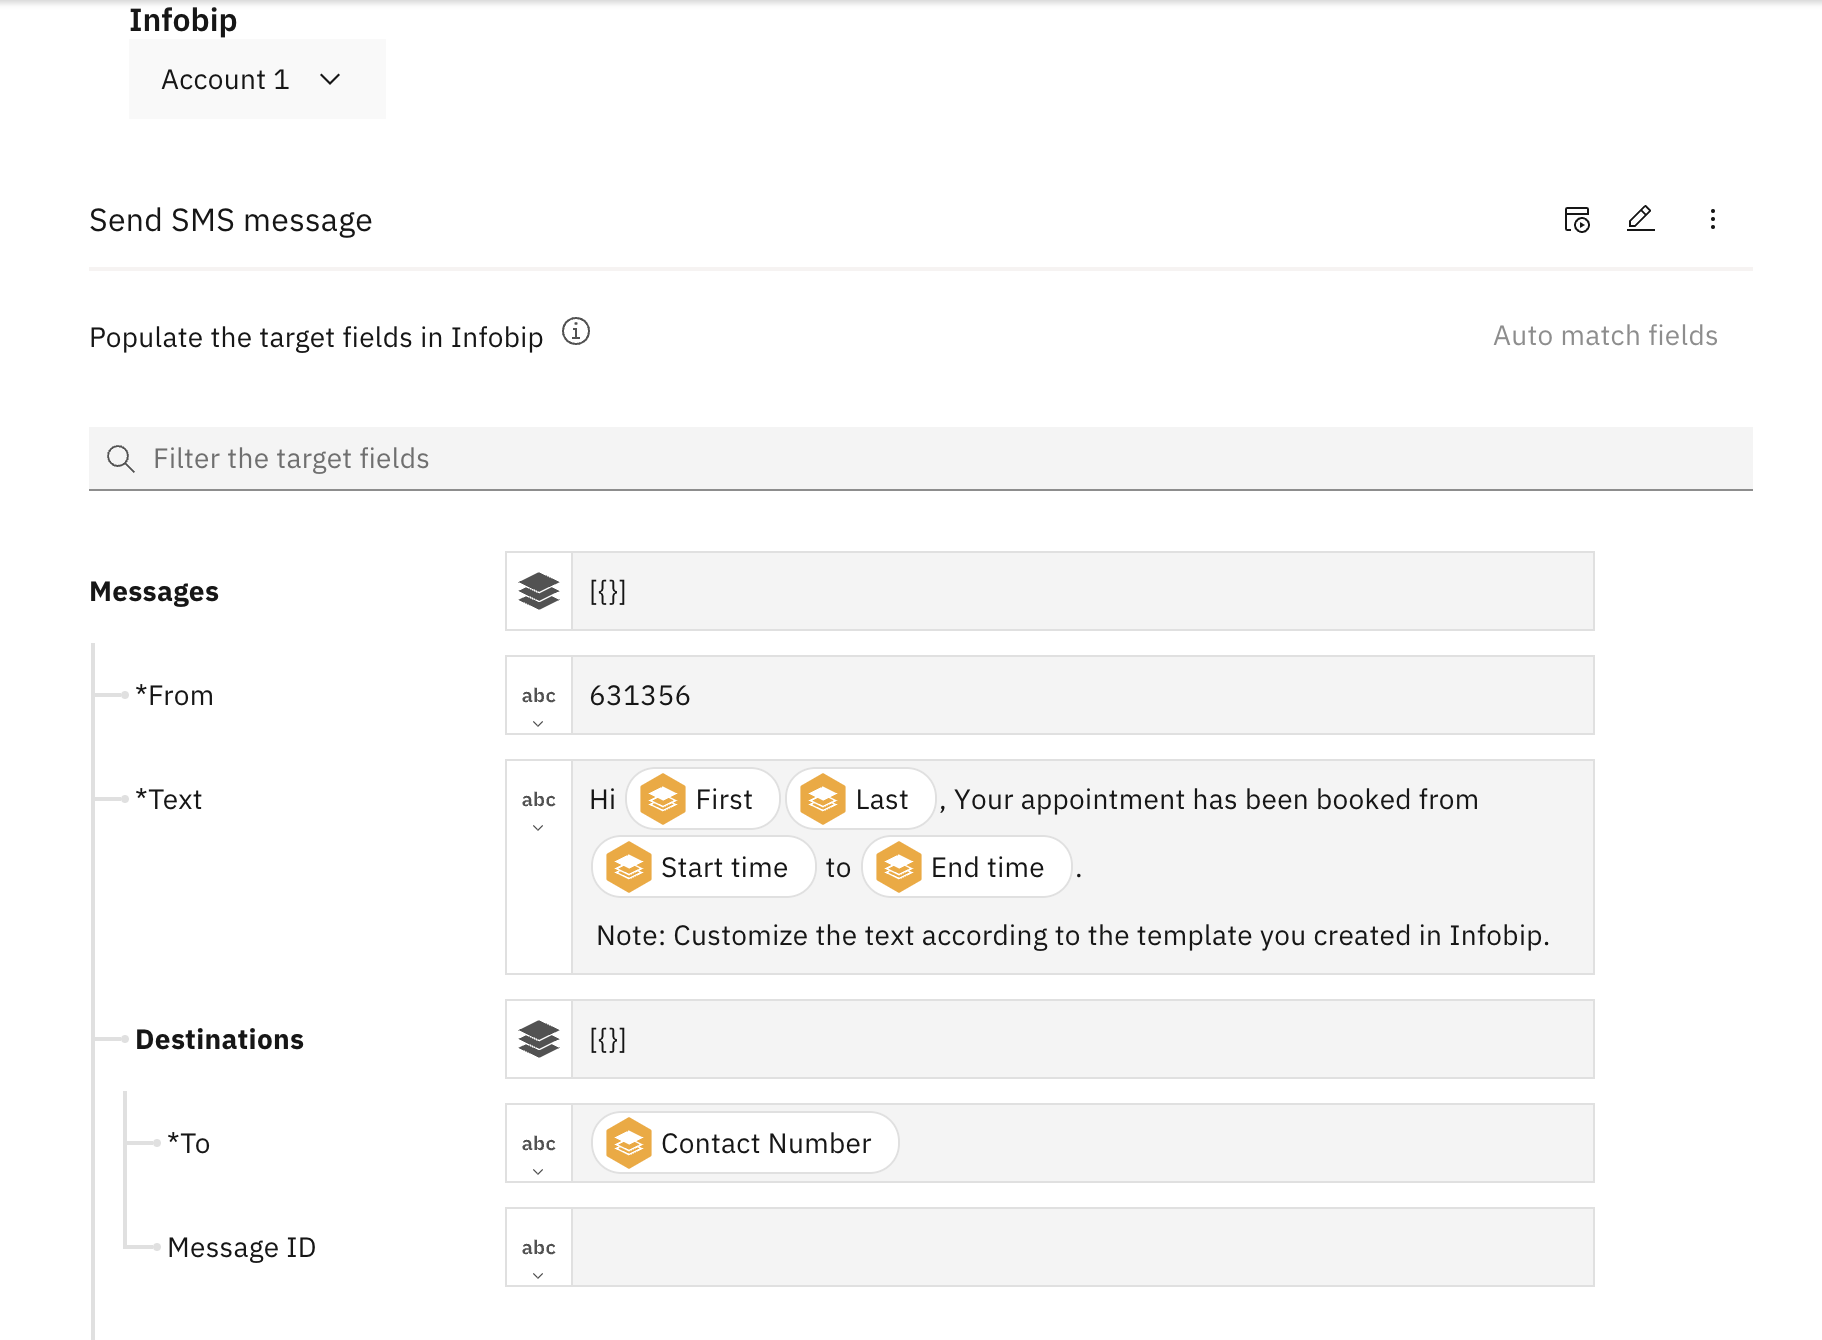1822x1340 pixels.
Task: Click the Populate the target fields text
Action: (316, 337)
